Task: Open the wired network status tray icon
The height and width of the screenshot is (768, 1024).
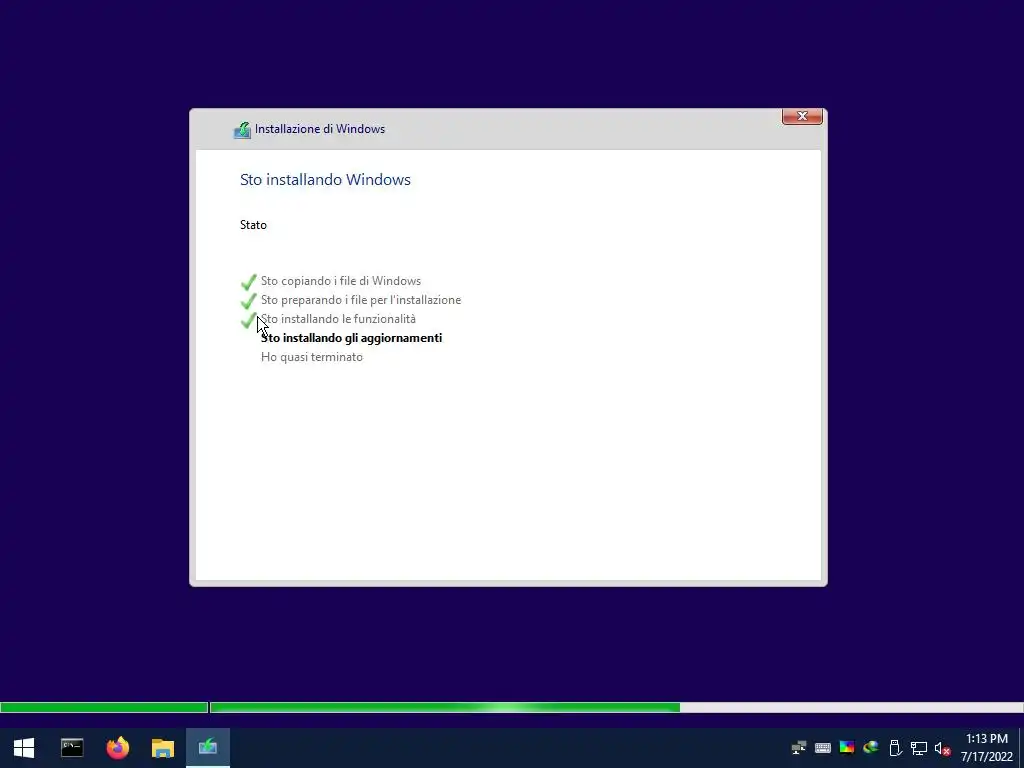Action: 919,748
